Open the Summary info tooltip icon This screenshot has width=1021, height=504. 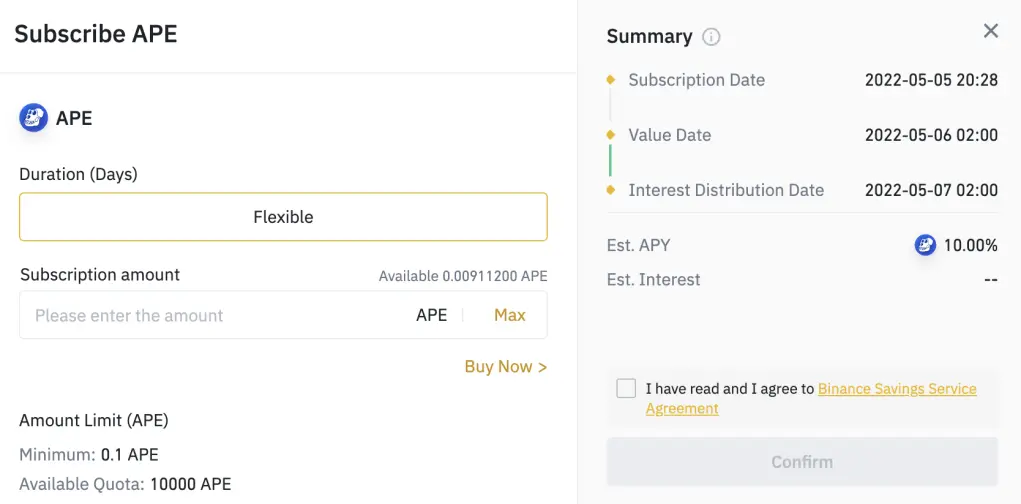point(711,37)
